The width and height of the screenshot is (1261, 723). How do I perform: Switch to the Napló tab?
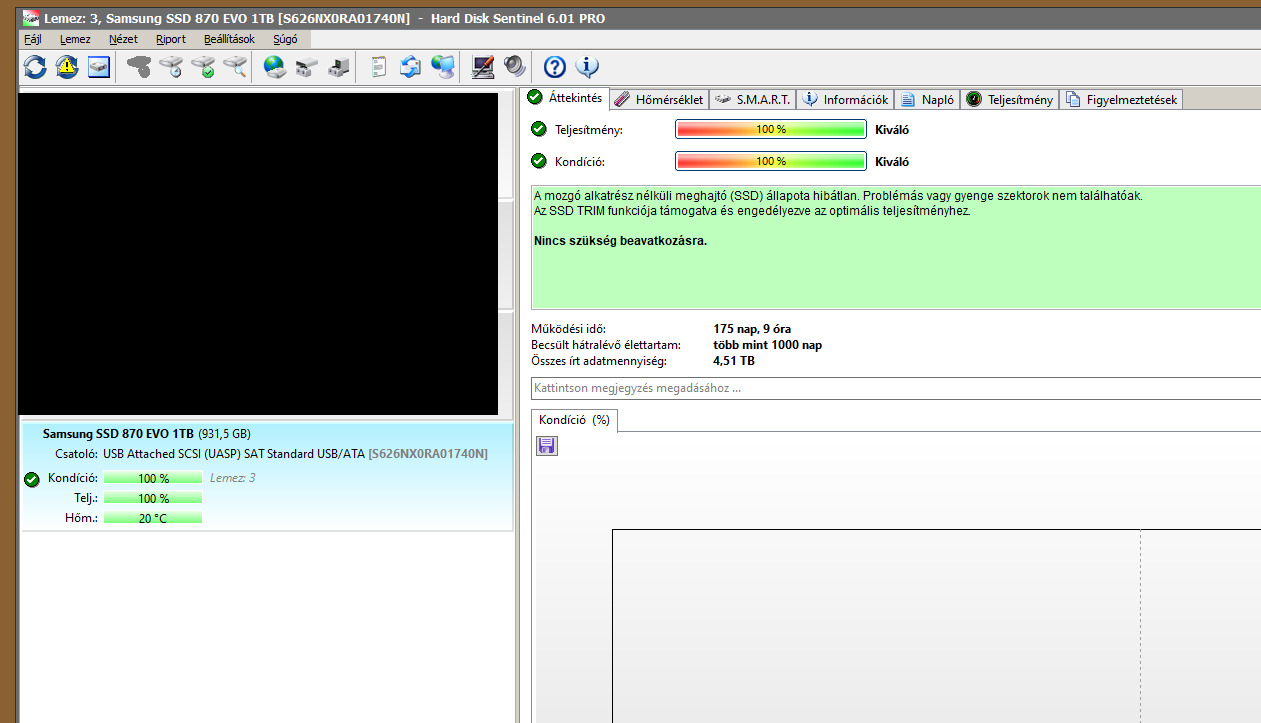tap(927, 99)
